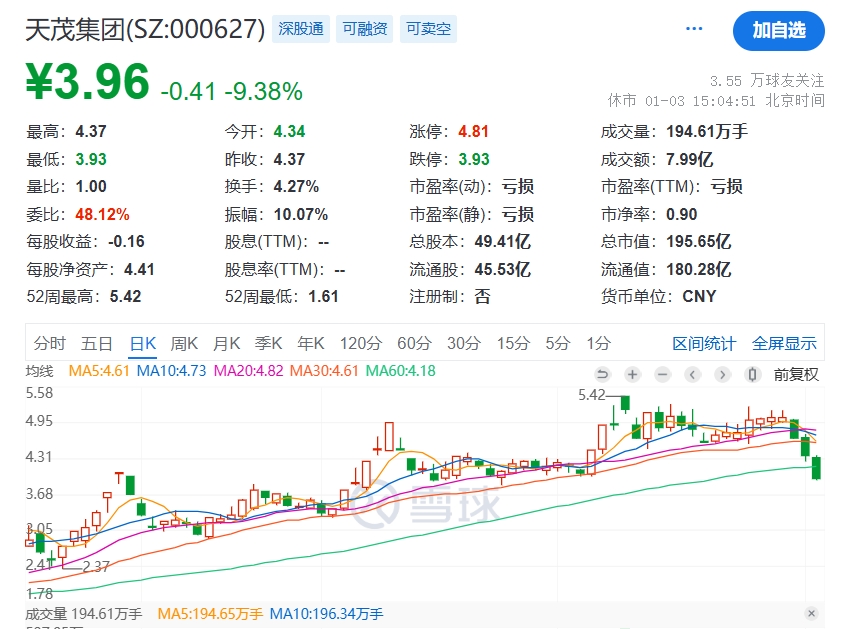Click the 流通值 180.28亿 value
The height and width of the screenshot is (629, 847).
pos(698,269)
